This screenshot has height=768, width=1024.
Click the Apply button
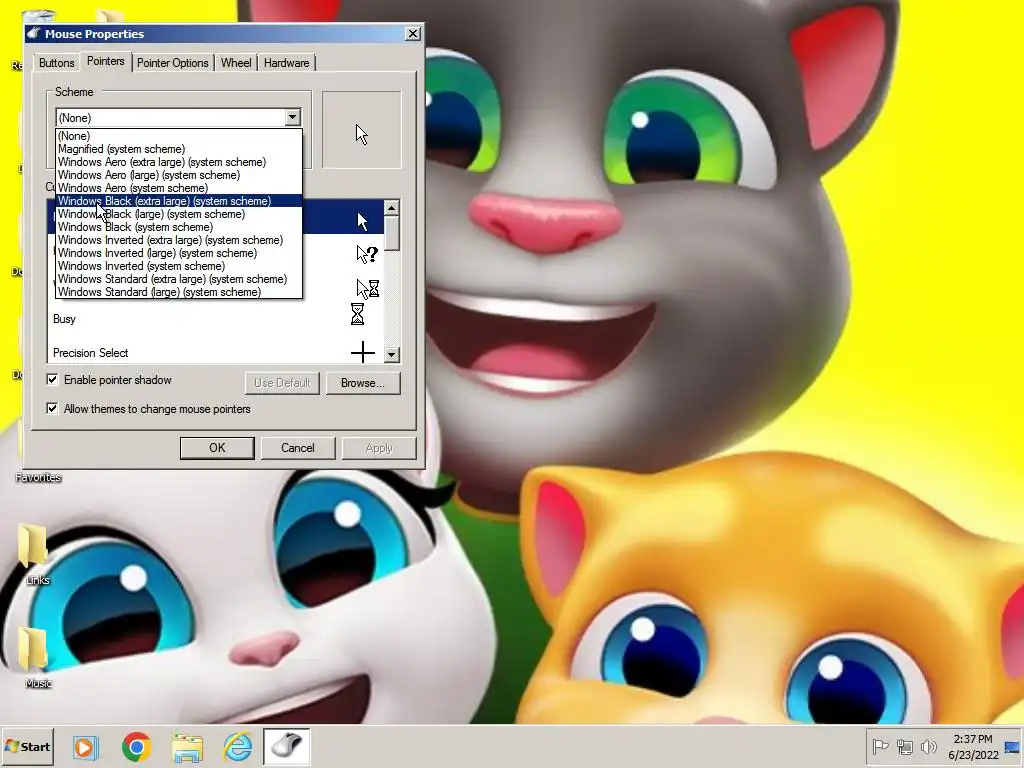click(x=379, y=448)
